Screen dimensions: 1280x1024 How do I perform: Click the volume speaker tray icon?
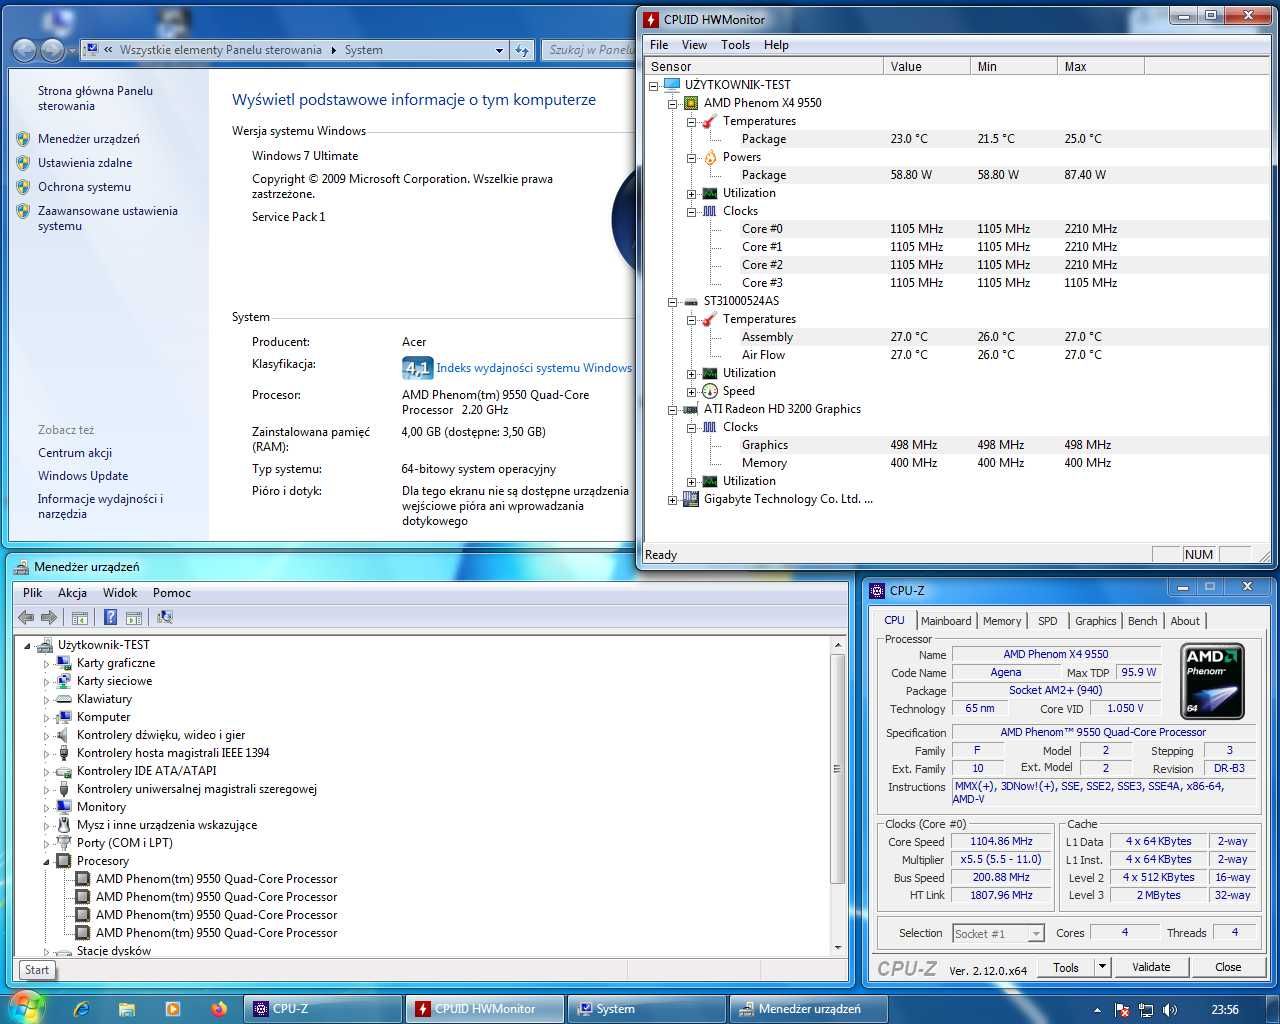(x=1170, y=1010)
